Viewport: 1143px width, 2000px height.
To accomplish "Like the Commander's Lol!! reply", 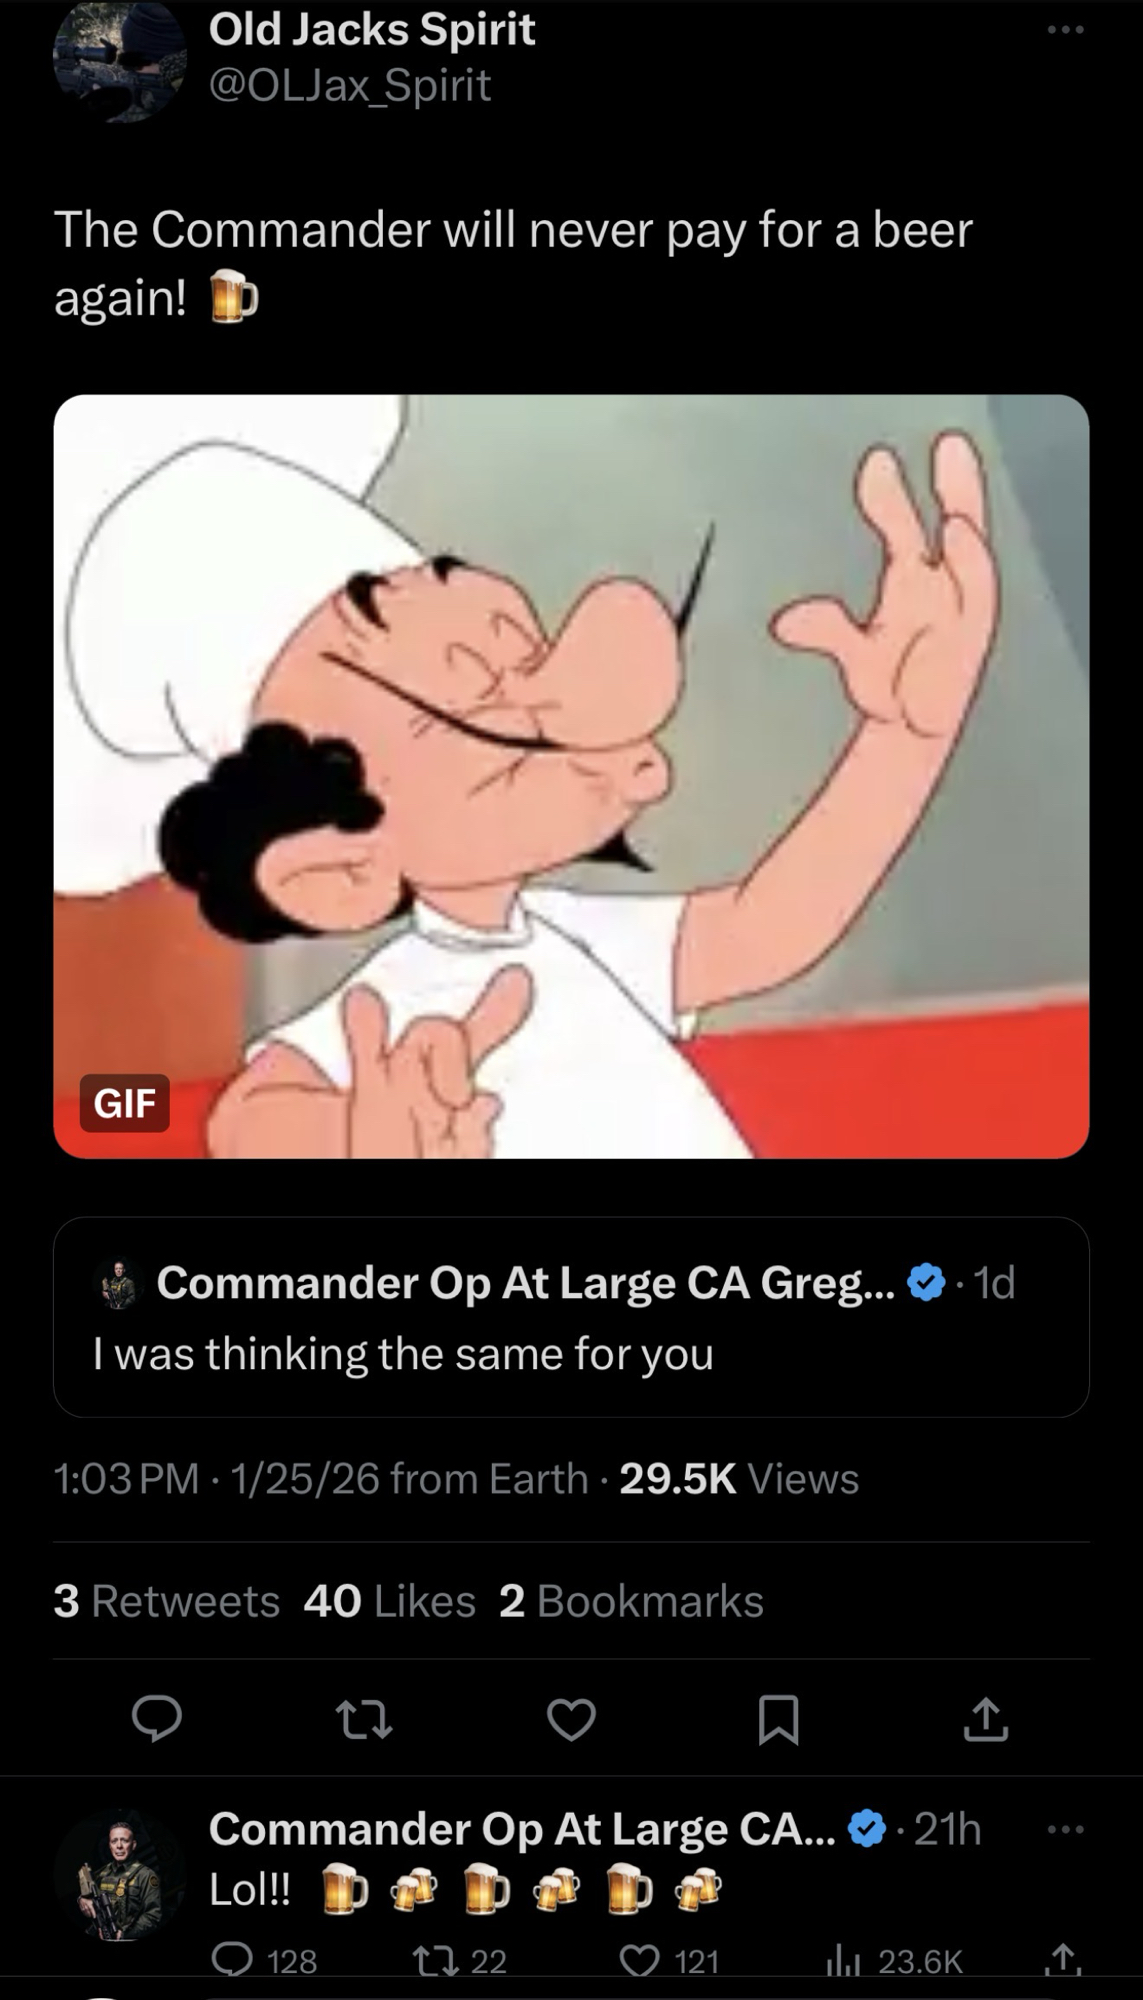I will 641,1962.
